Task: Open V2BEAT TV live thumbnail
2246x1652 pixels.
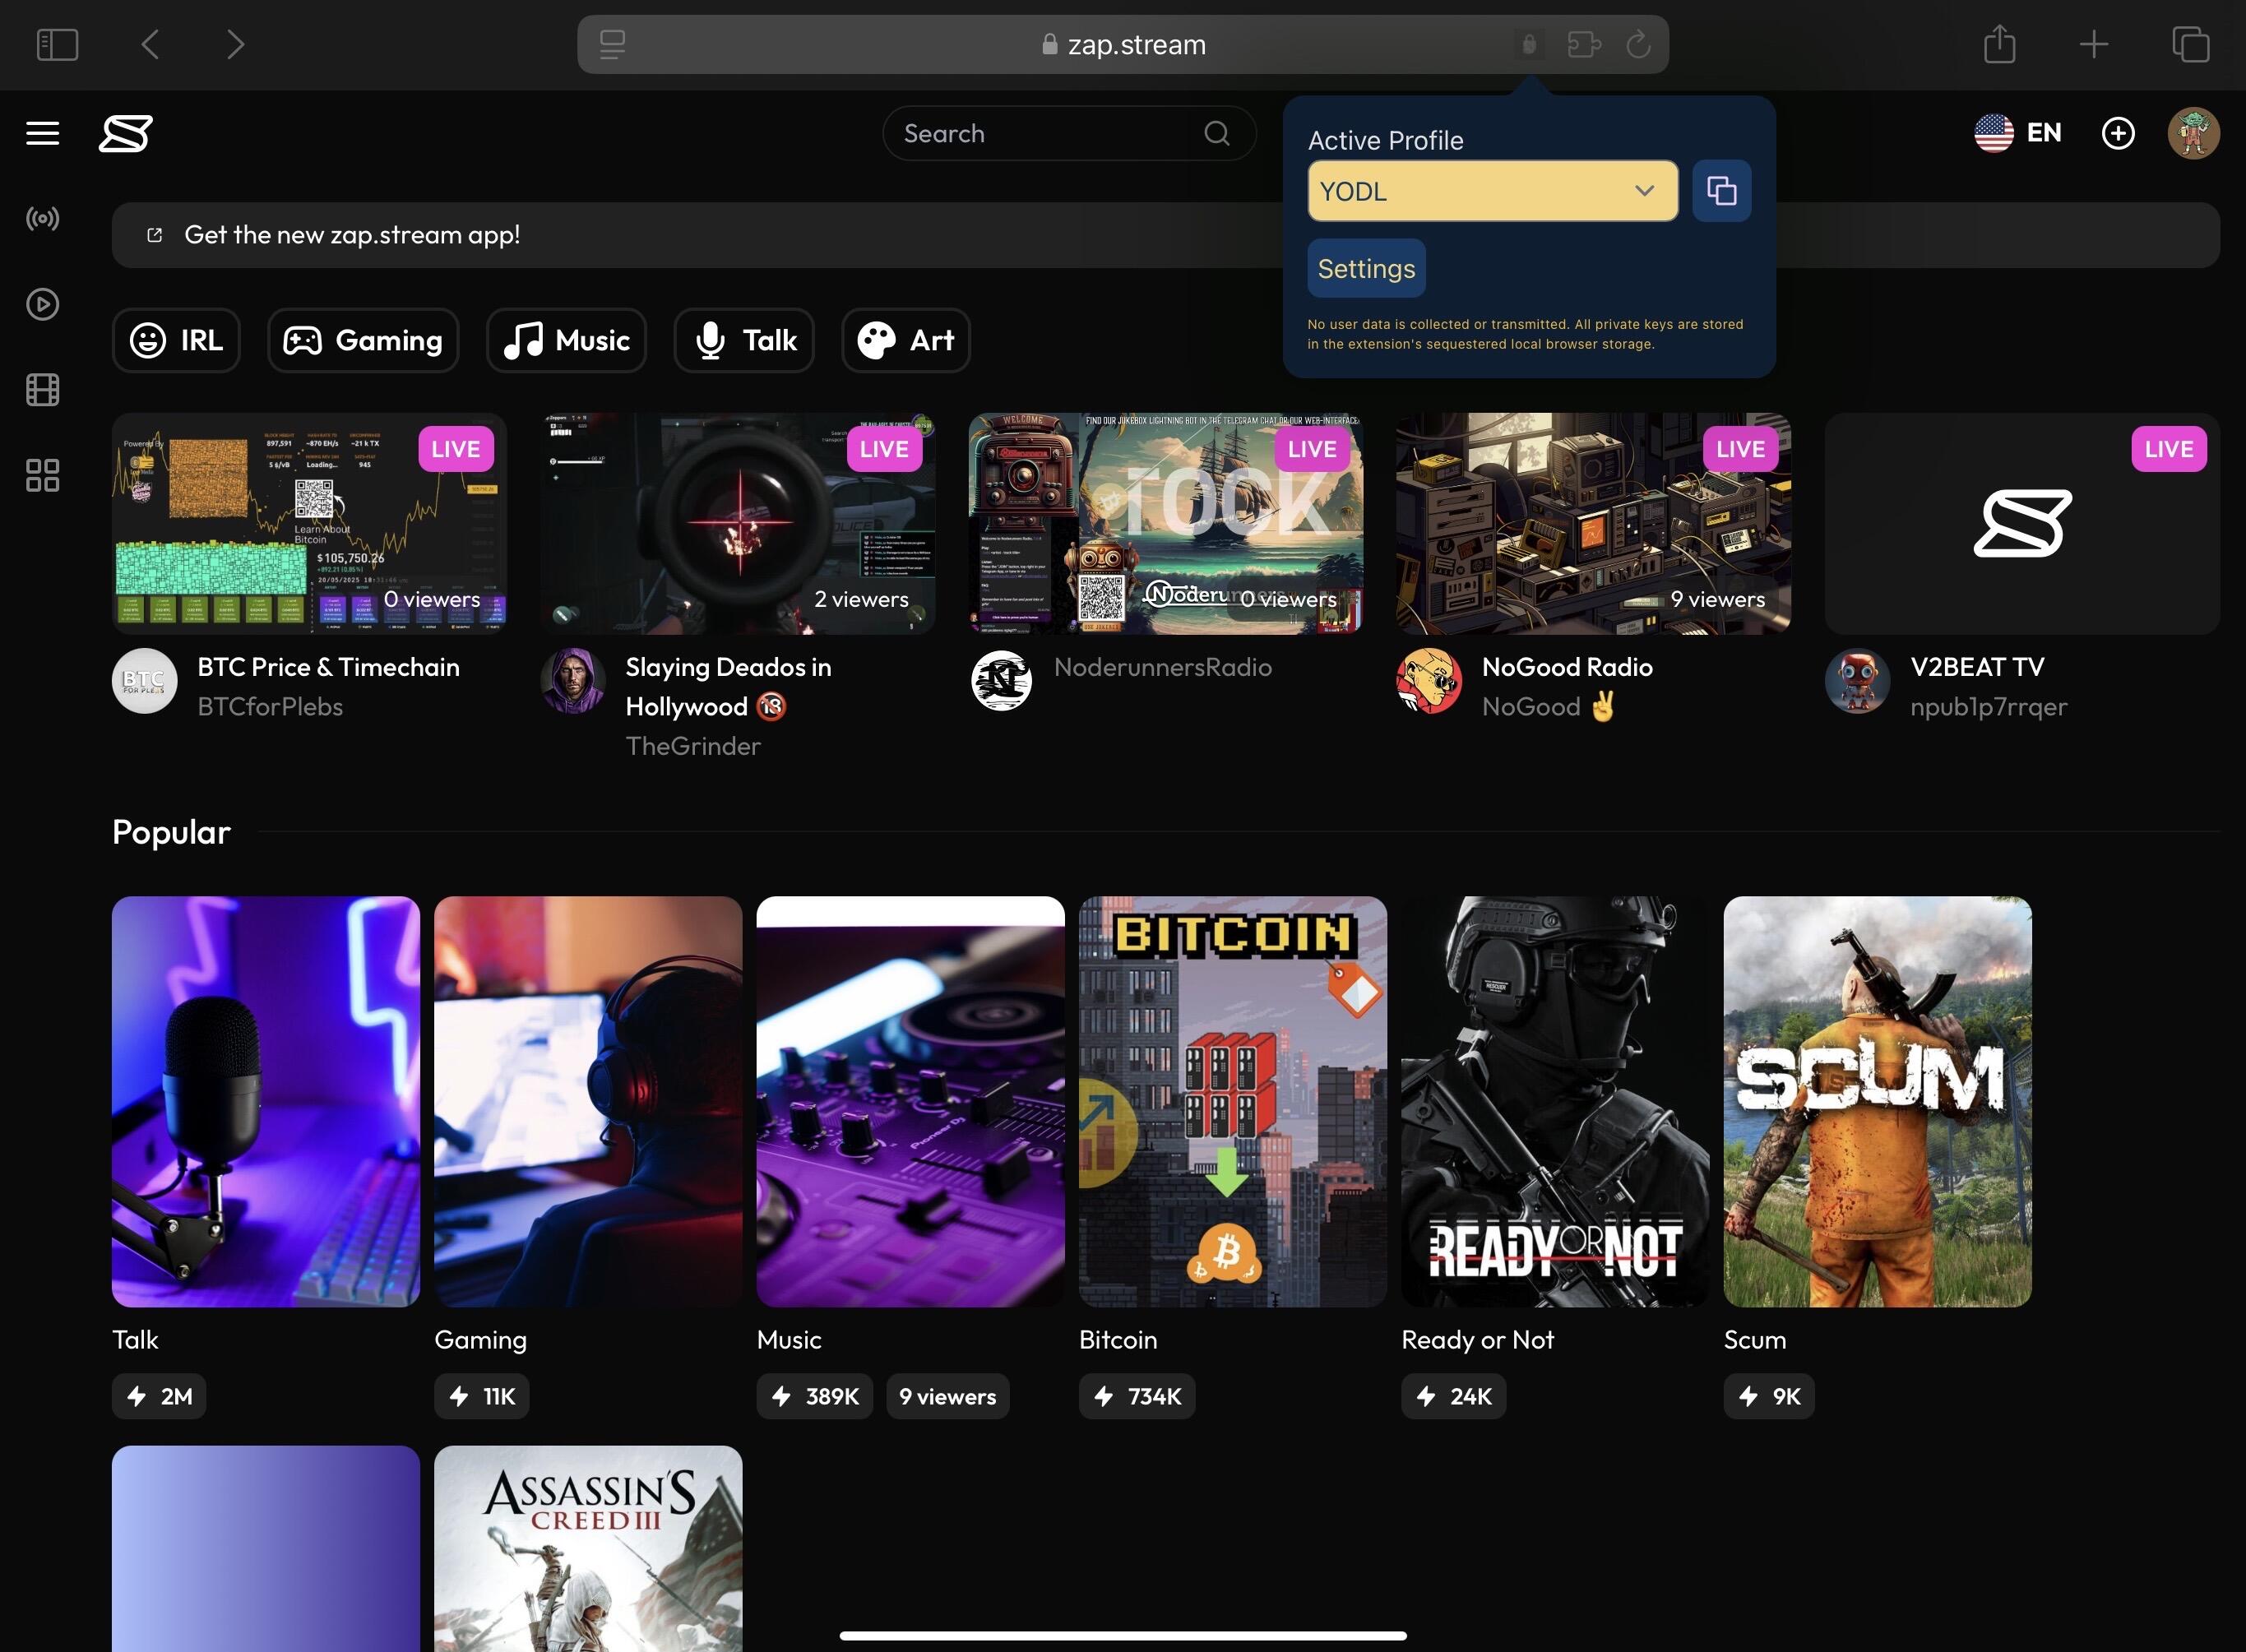Action: click(x=2022, y=523)
